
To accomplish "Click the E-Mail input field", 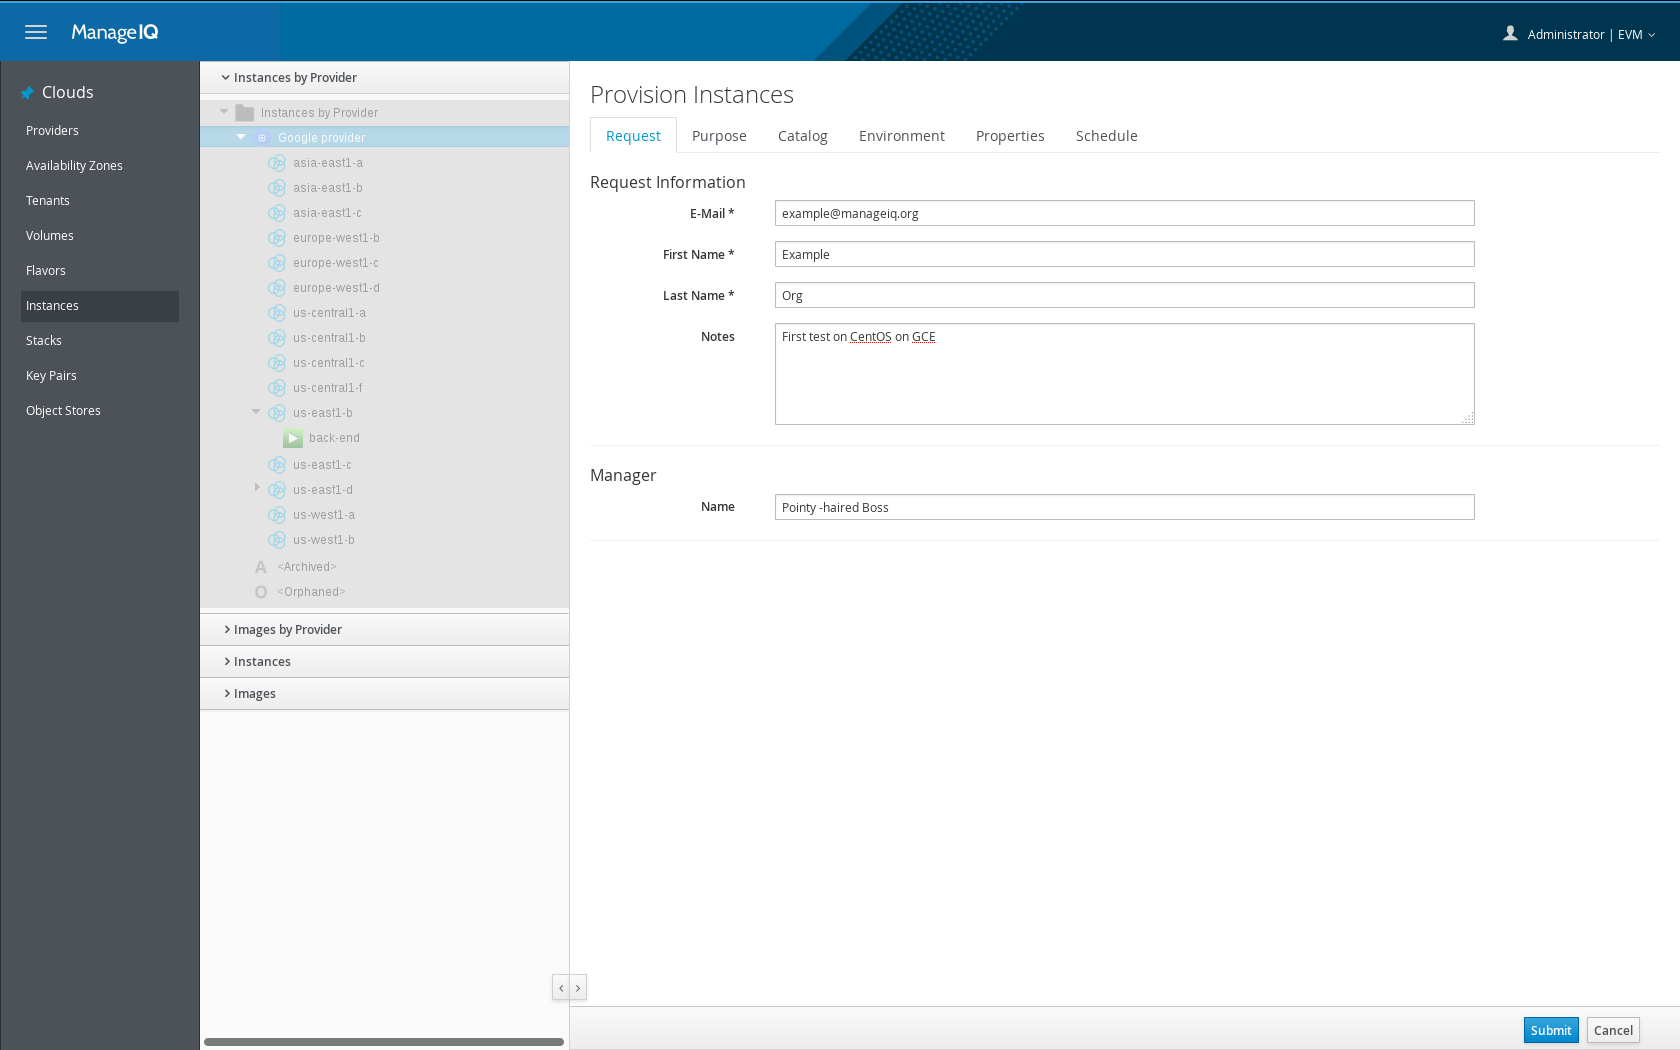I will click(x=1124, y=213).
